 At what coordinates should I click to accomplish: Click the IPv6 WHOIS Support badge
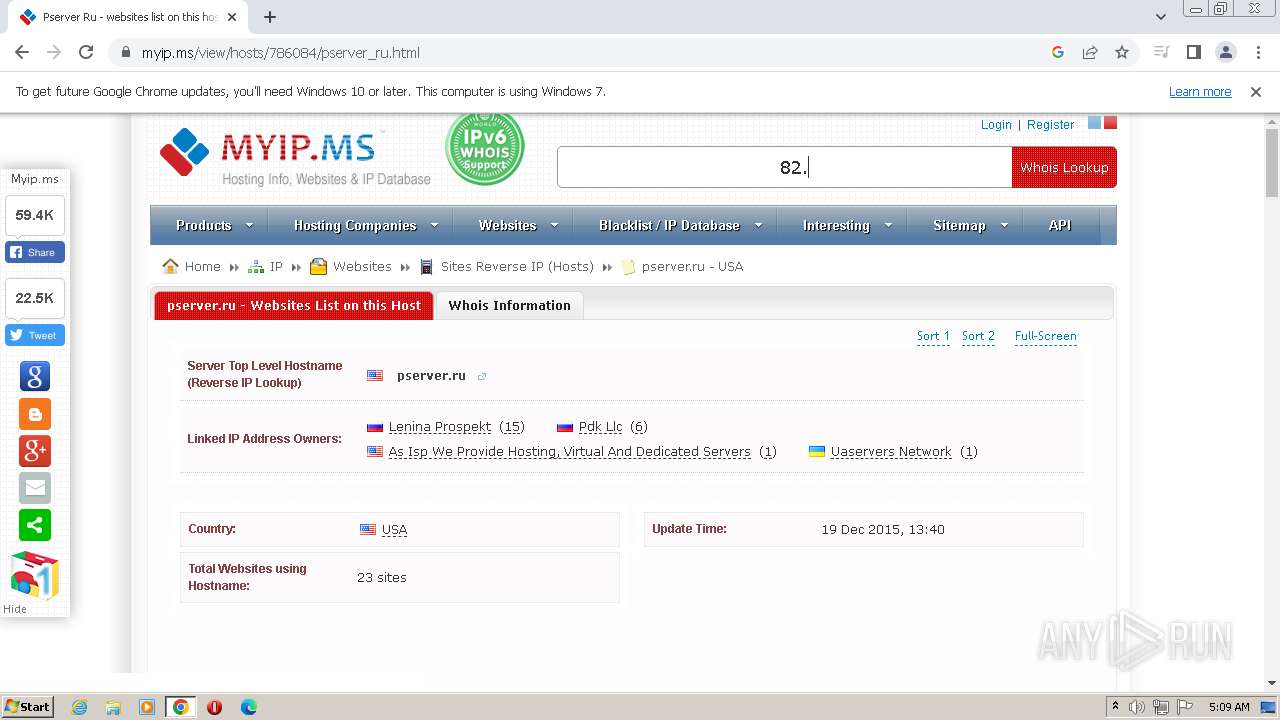click(485, 149)
